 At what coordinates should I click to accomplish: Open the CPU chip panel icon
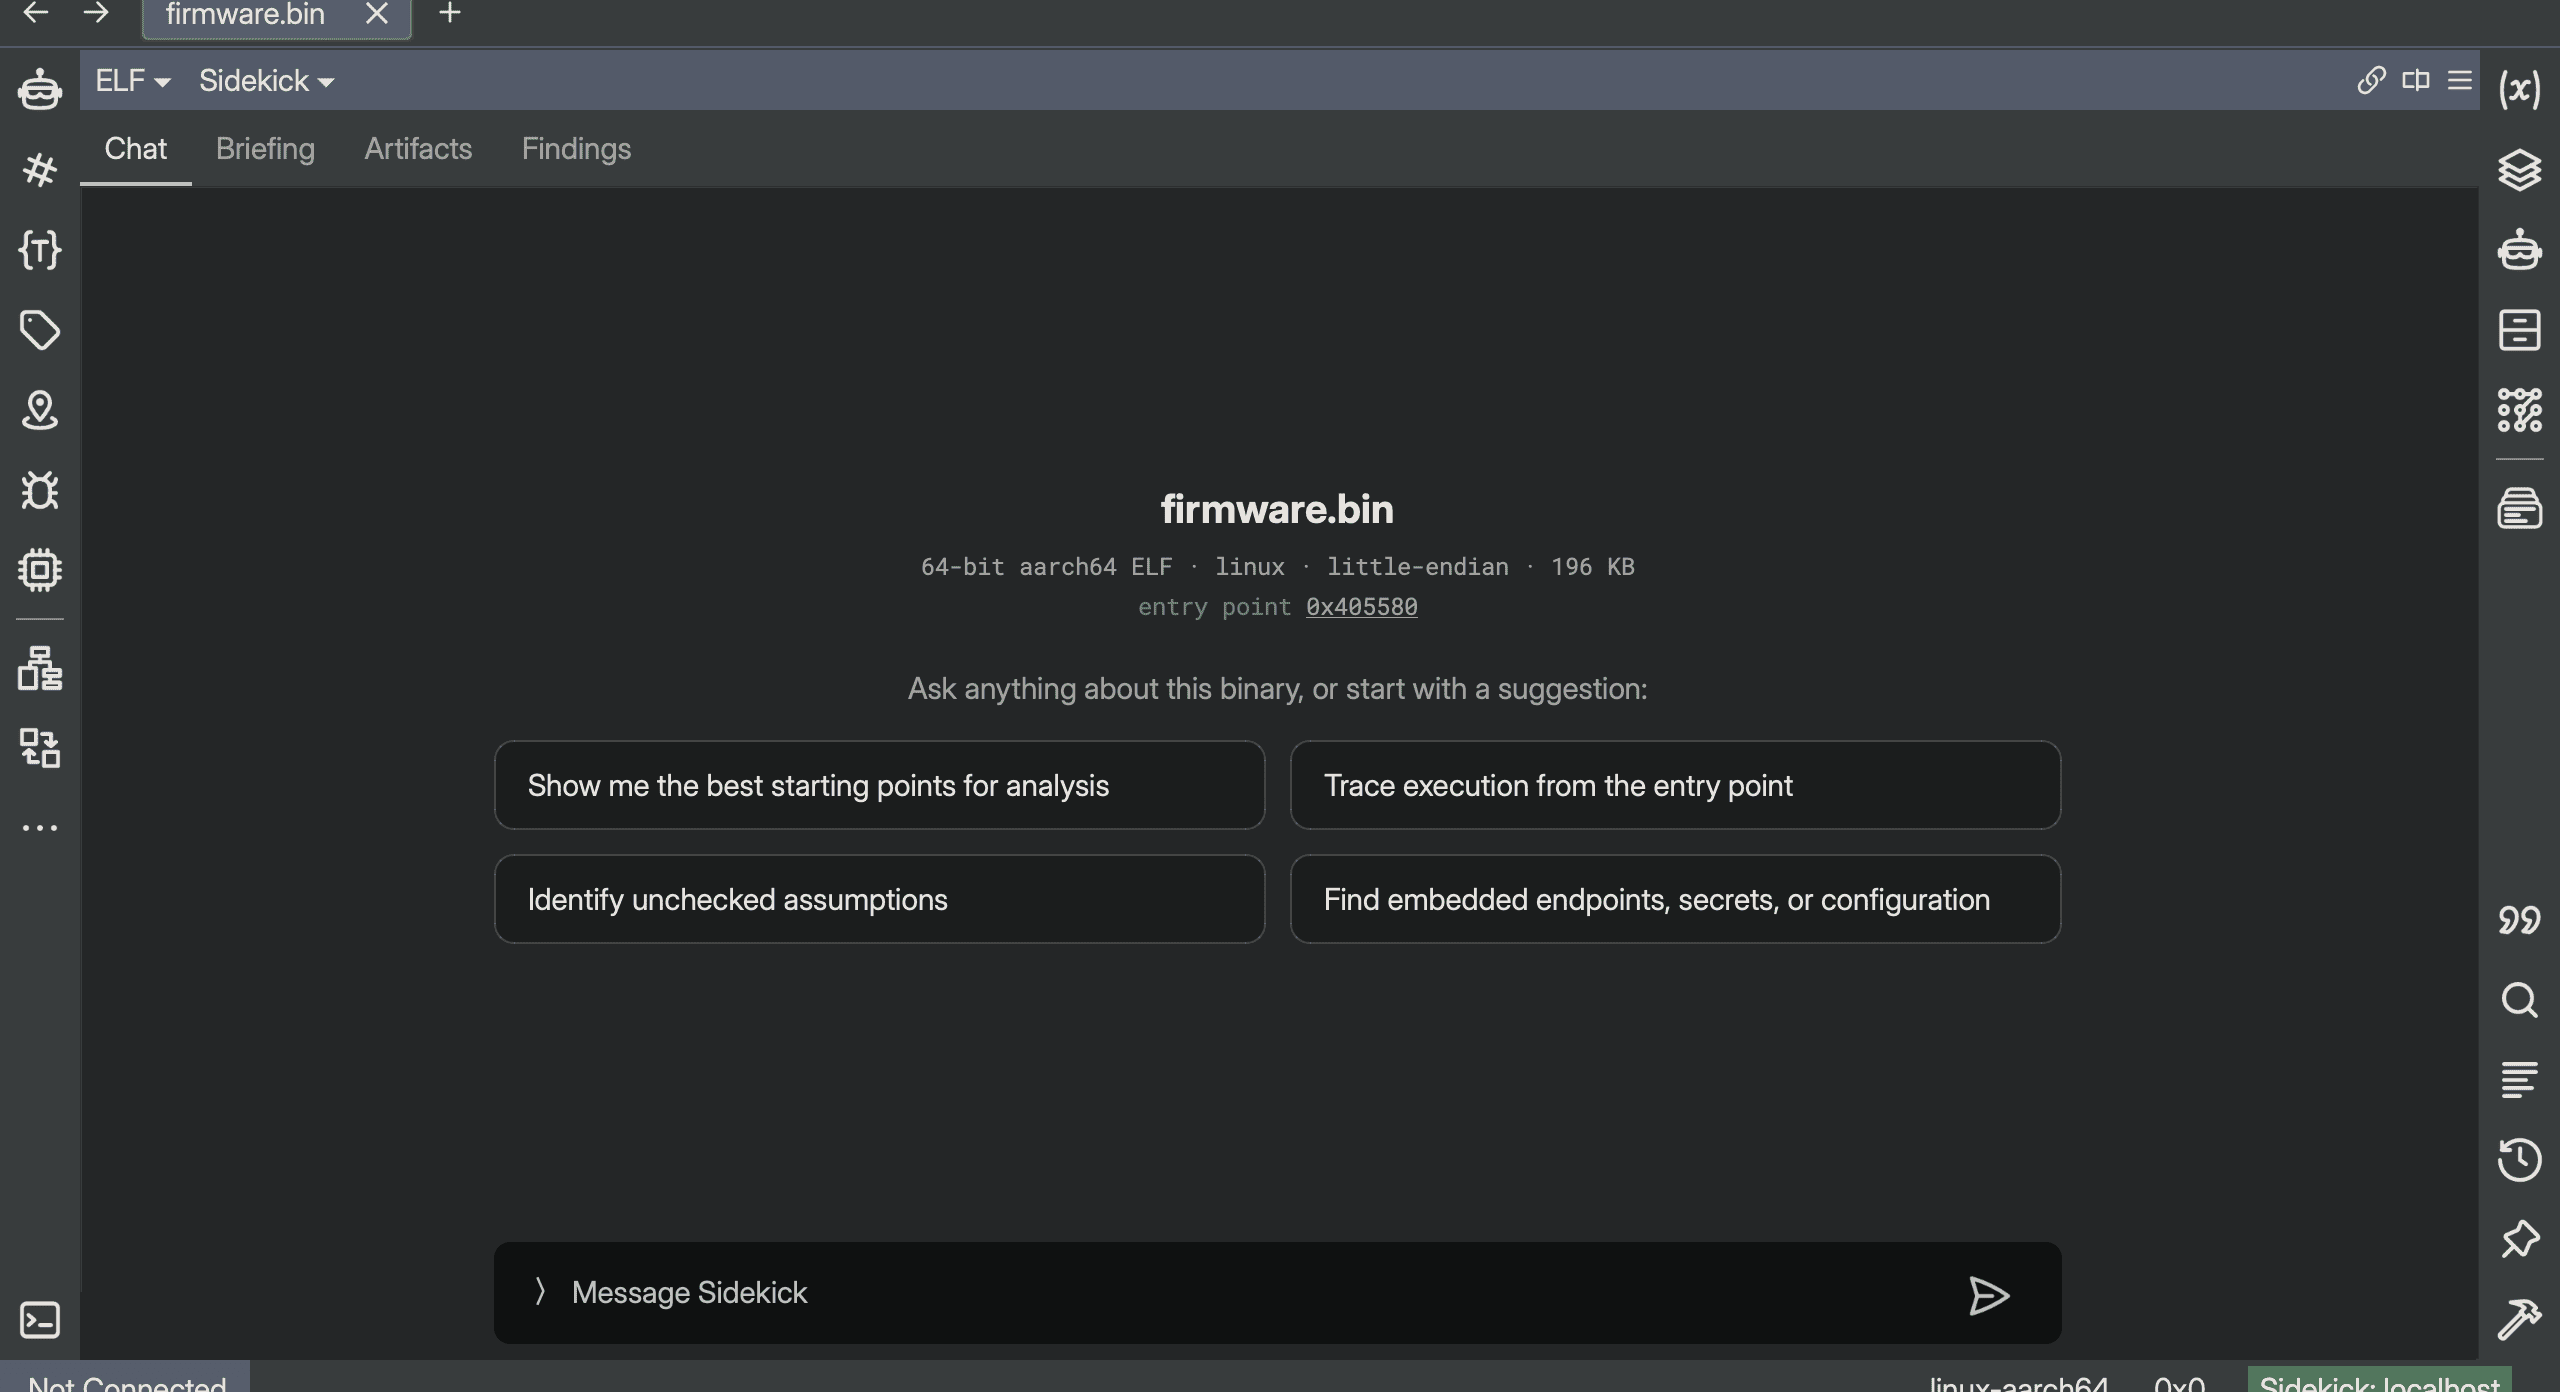coord(40,570)
